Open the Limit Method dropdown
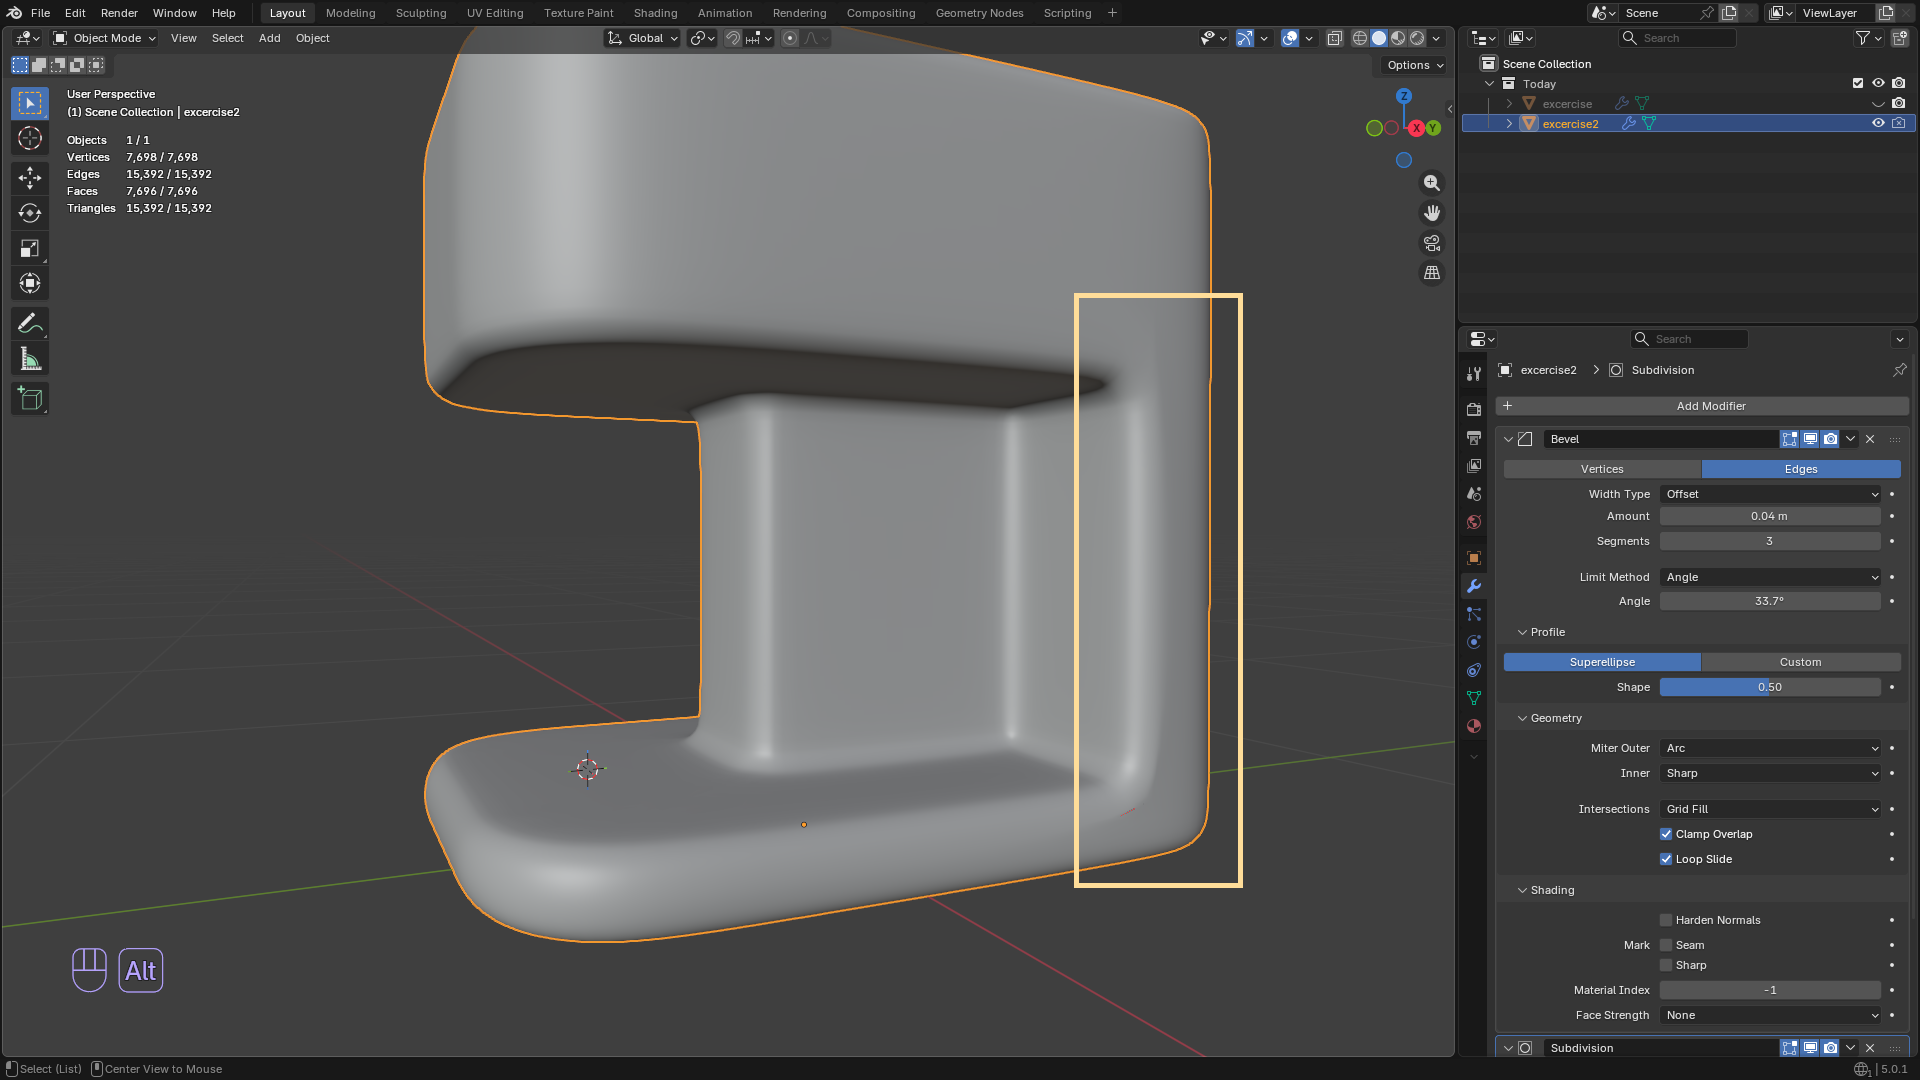This screenshot has width=1920, height=1080. (1770, 577)
